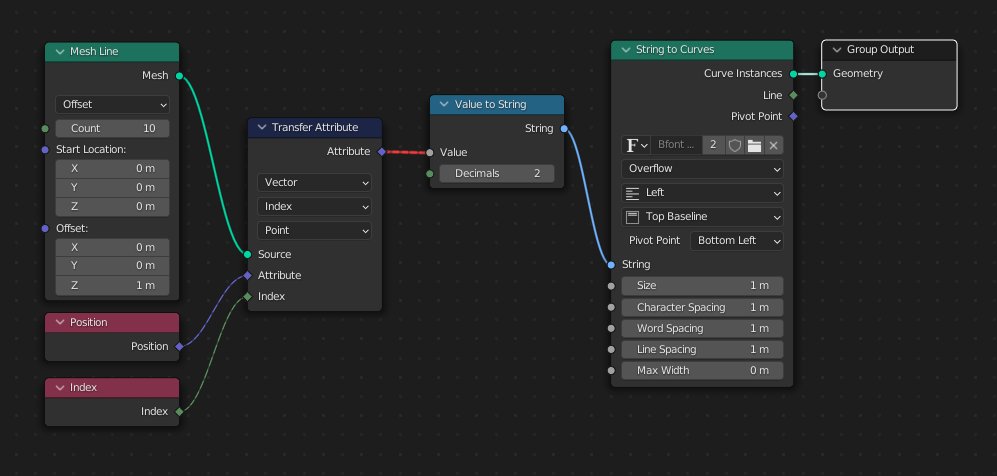Click the Max Width field

[702, 371]
